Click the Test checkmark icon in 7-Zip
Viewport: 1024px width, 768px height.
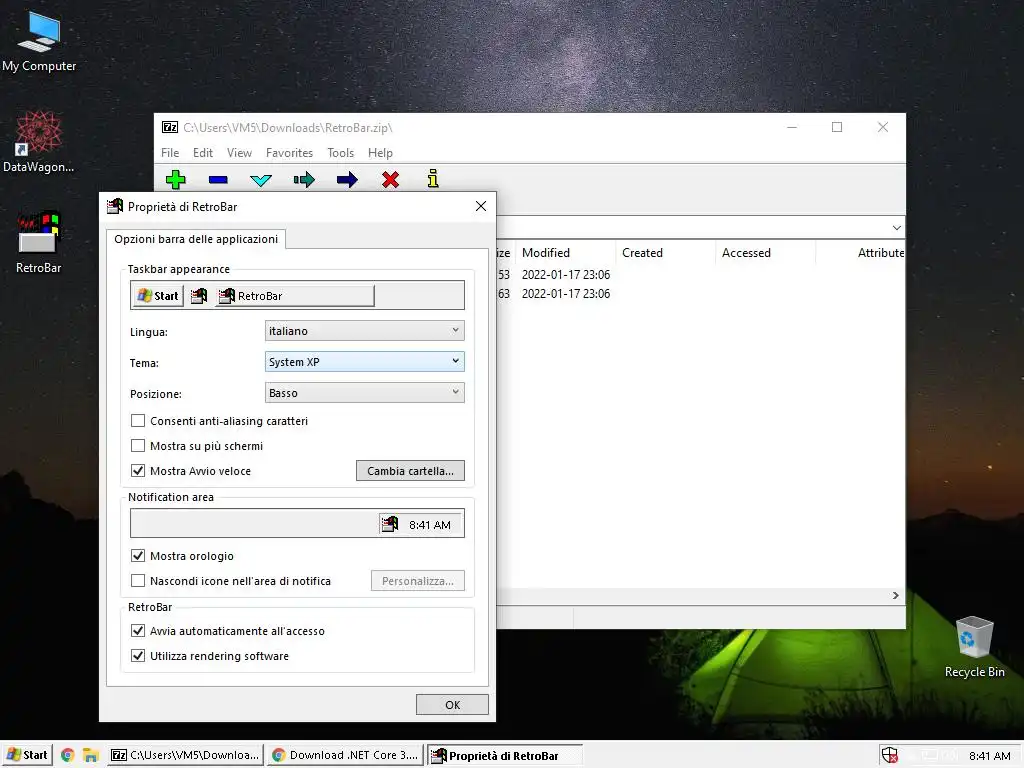click(x=261, y=180)
